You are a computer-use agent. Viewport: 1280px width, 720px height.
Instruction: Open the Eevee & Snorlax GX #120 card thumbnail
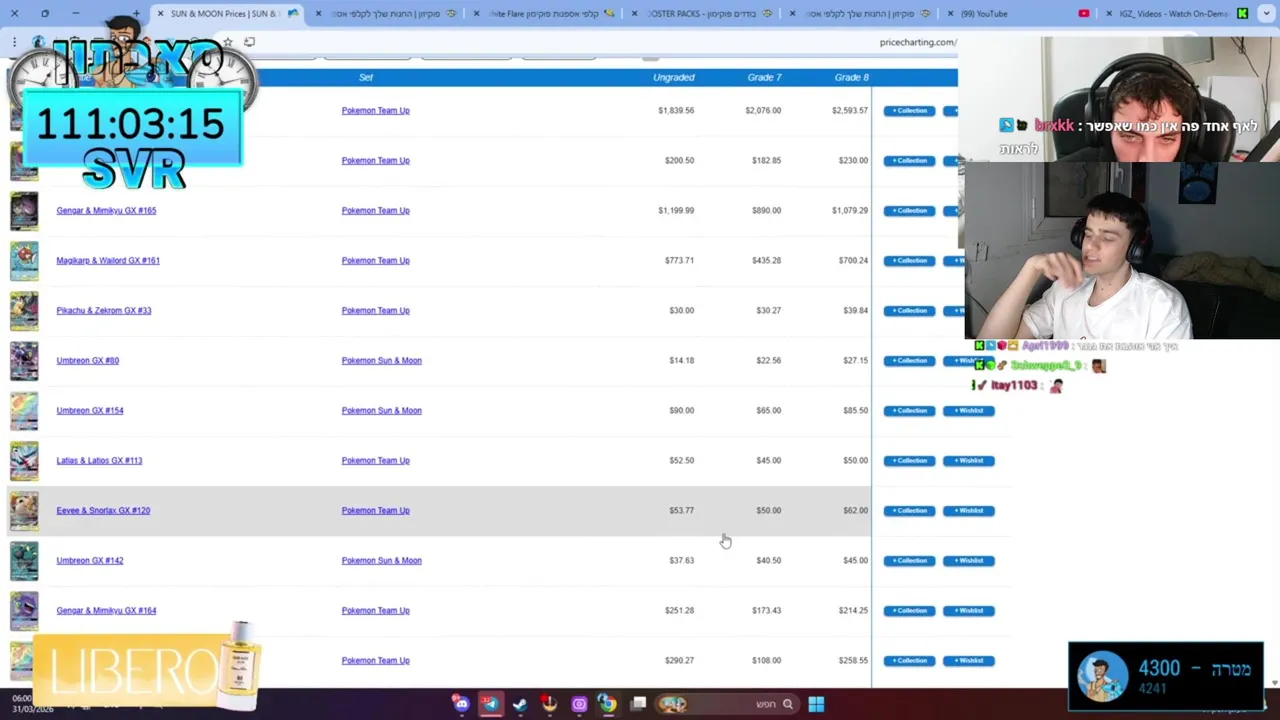point(24,511)
